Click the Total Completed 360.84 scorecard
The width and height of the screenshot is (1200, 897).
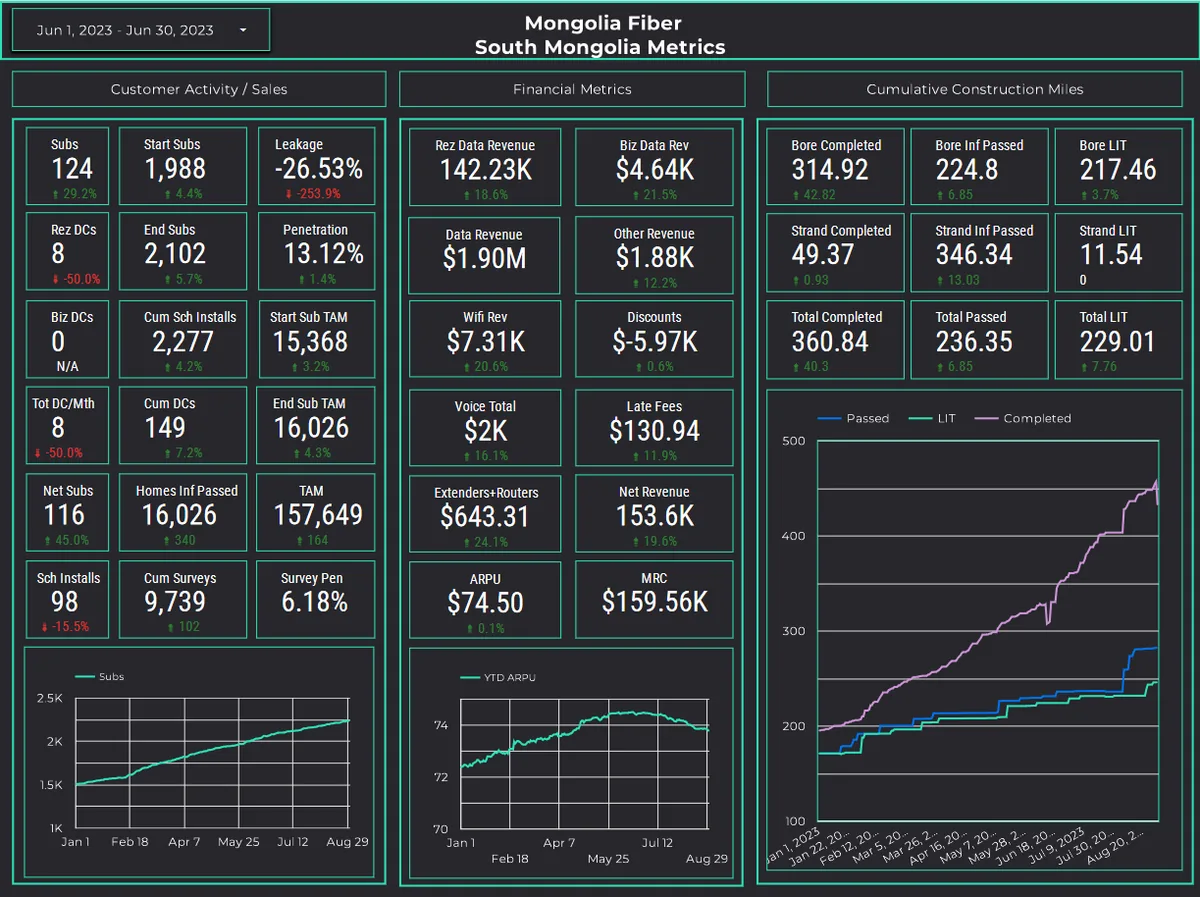(x=836, y=340)
